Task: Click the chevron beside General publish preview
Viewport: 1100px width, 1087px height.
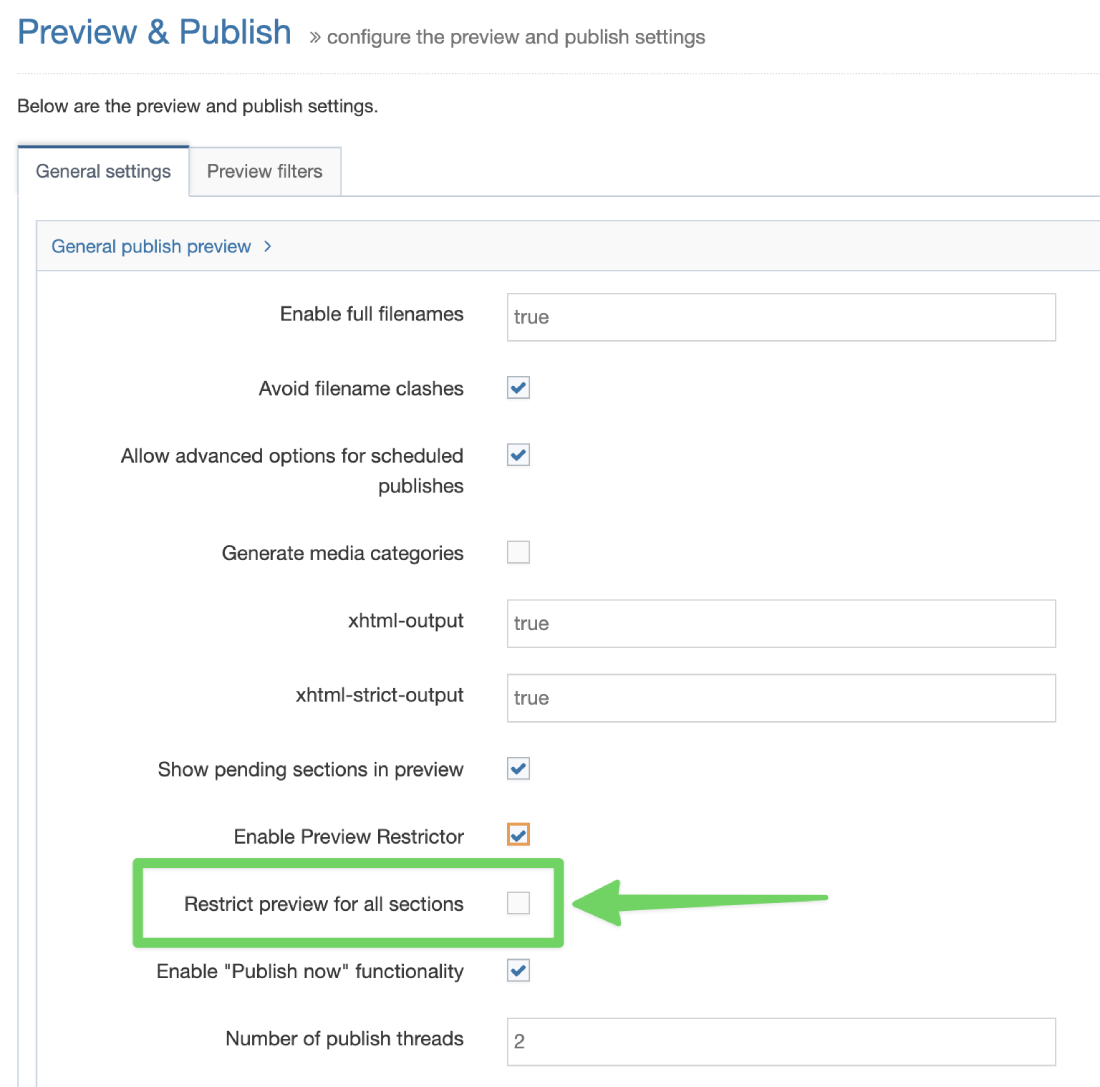Action: click(x=267, y=246)
